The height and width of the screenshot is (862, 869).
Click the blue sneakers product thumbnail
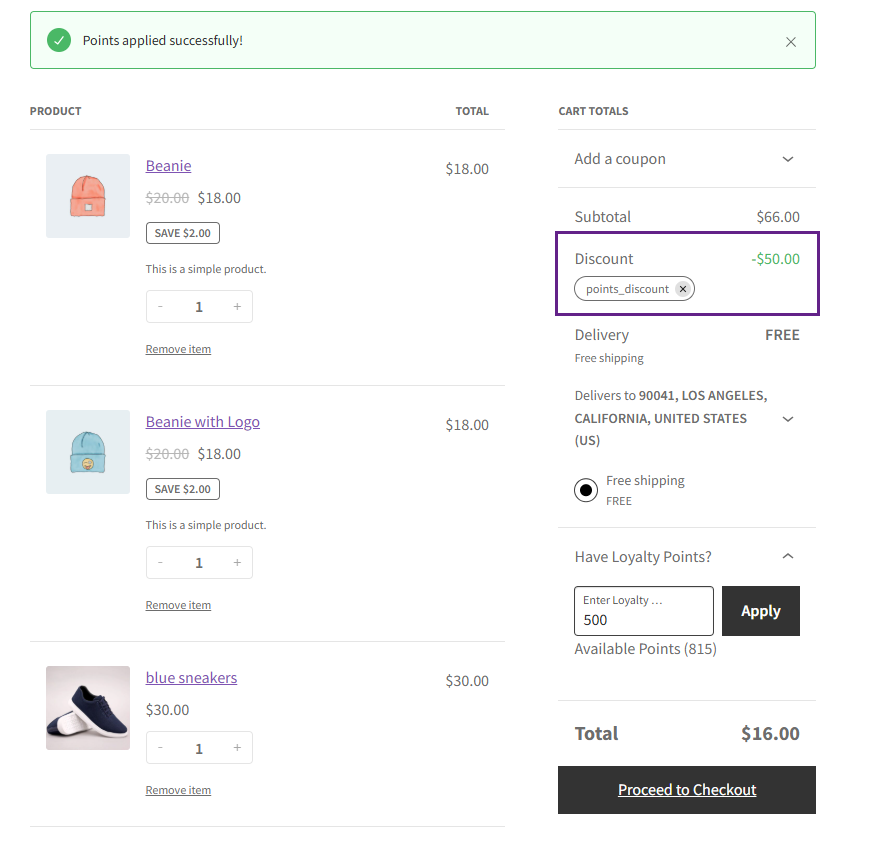tap(88, 708)
